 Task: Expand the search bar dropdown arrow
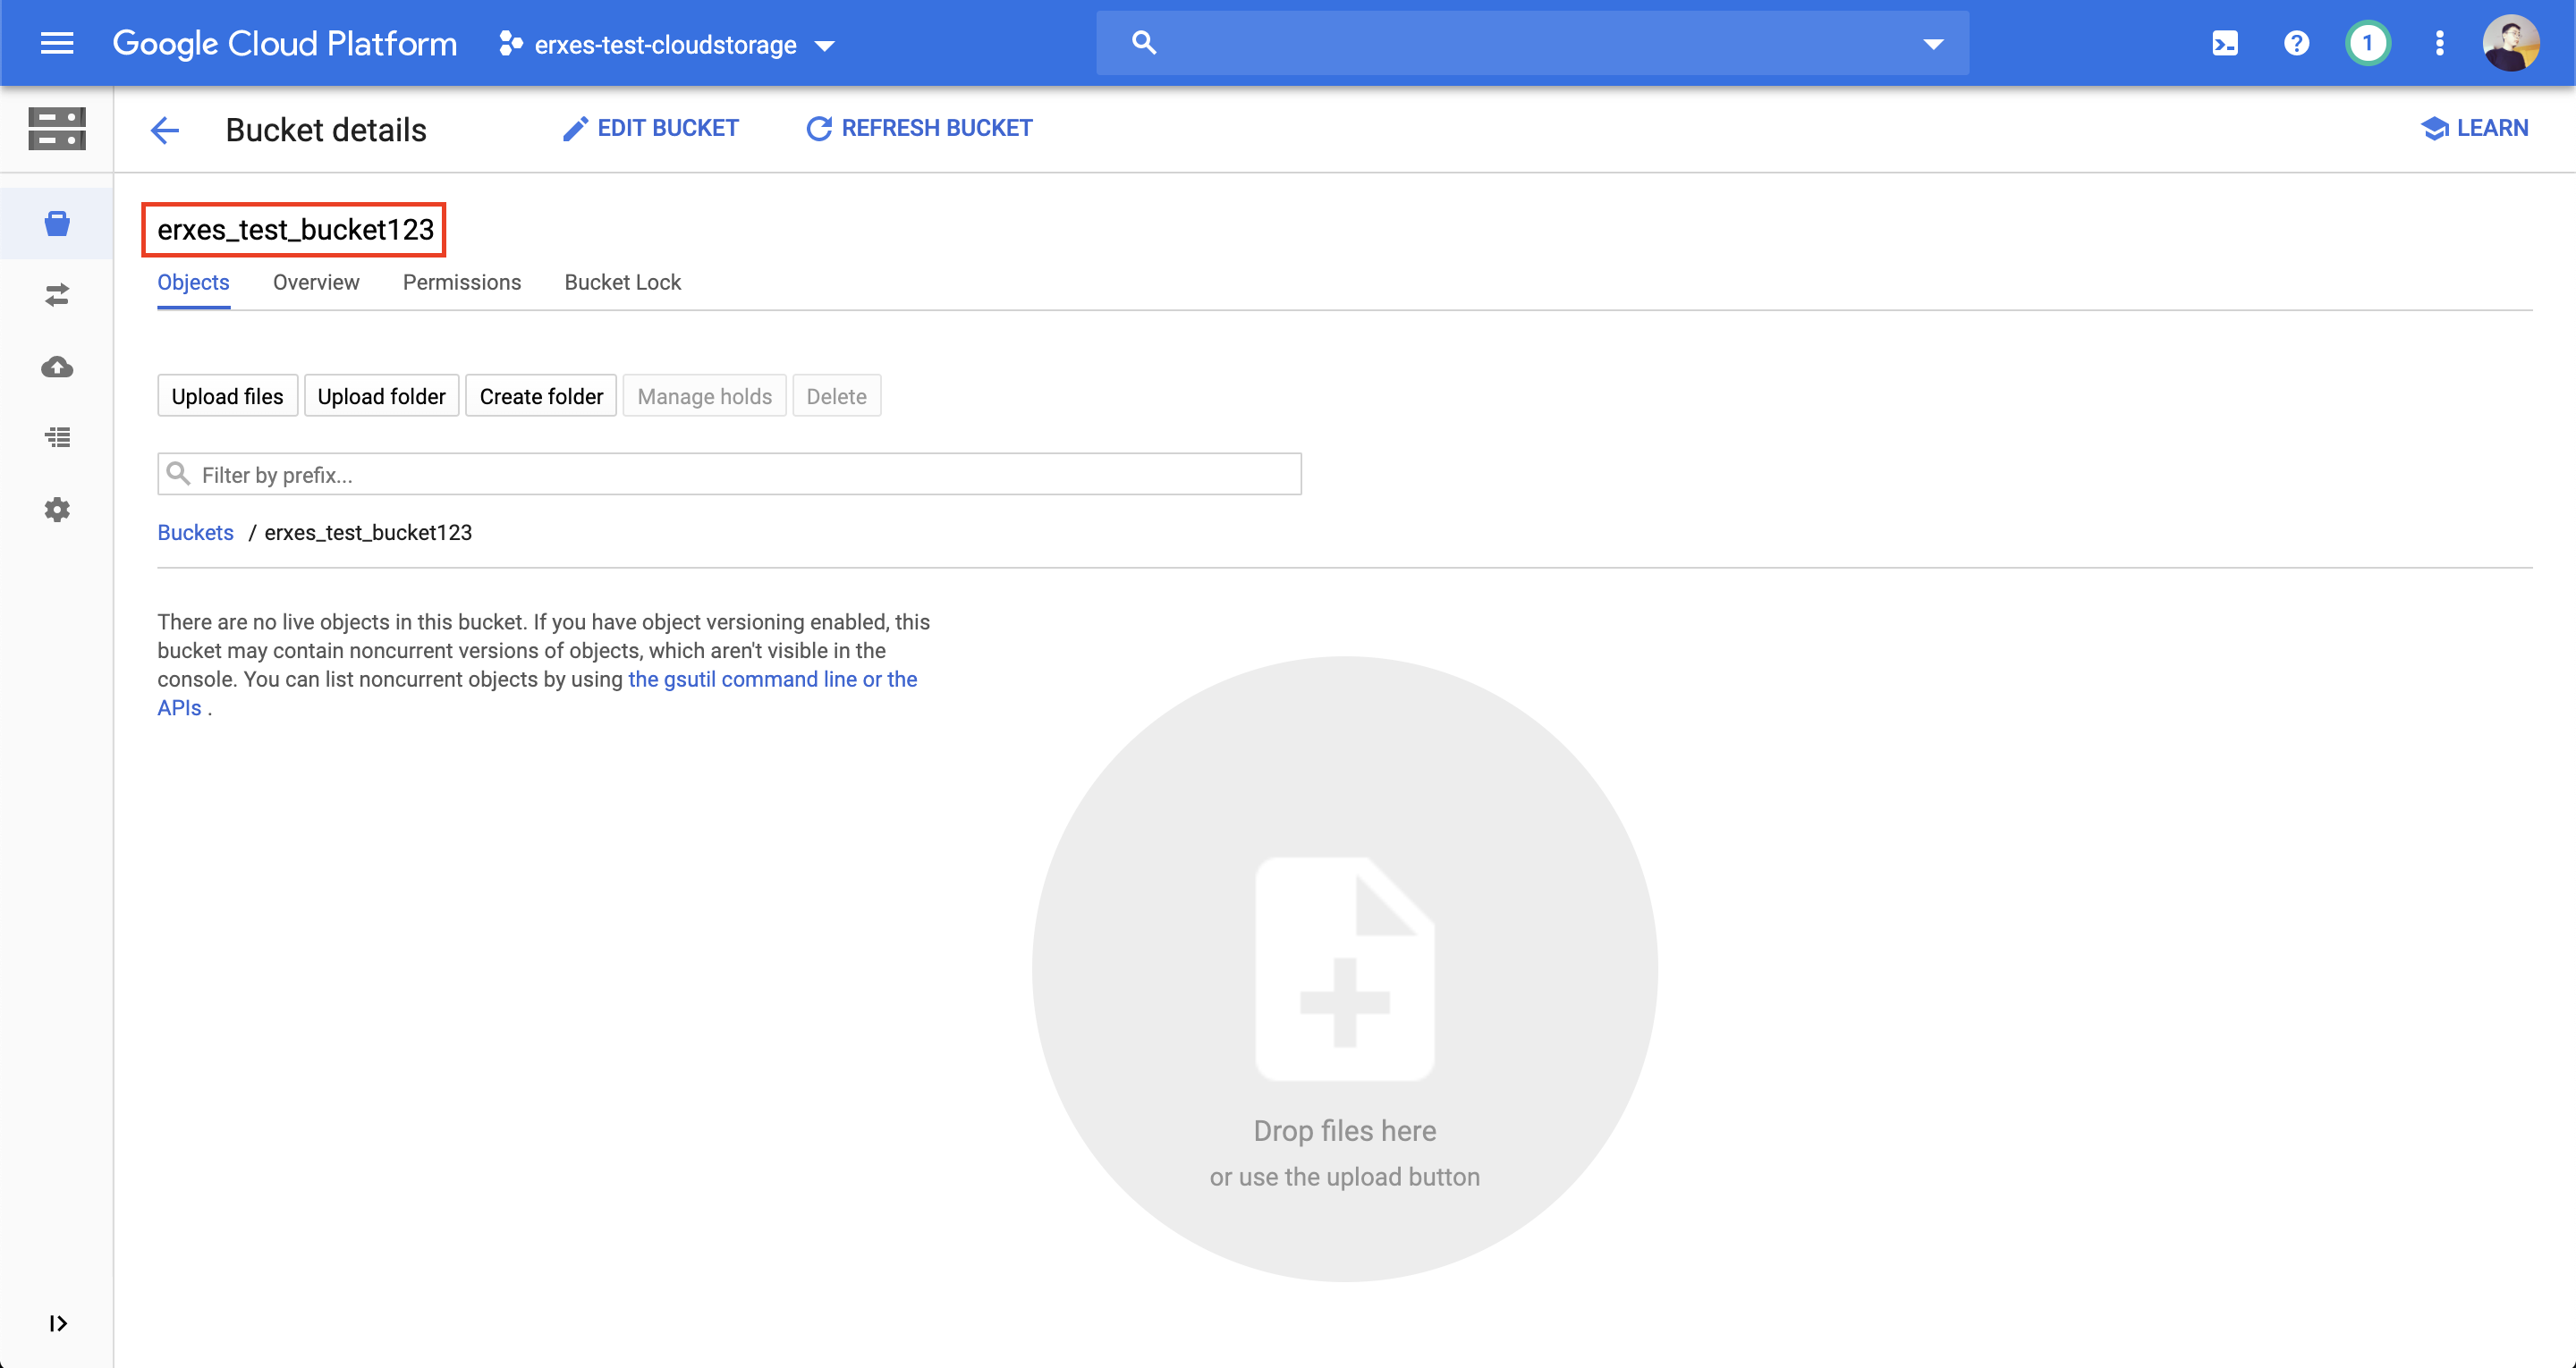(1933, 44)
